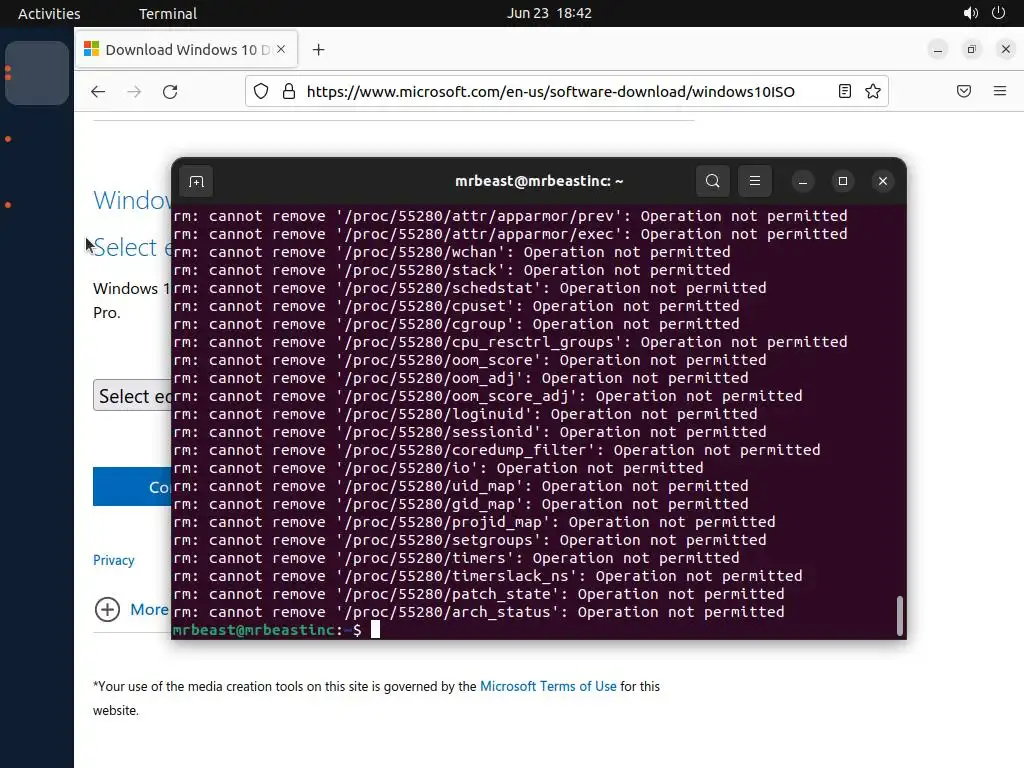The height and width of the screenshot is (768, 1024).
Task: Open Activities overview
Action: pyautogui.click(x=49, y=13)
